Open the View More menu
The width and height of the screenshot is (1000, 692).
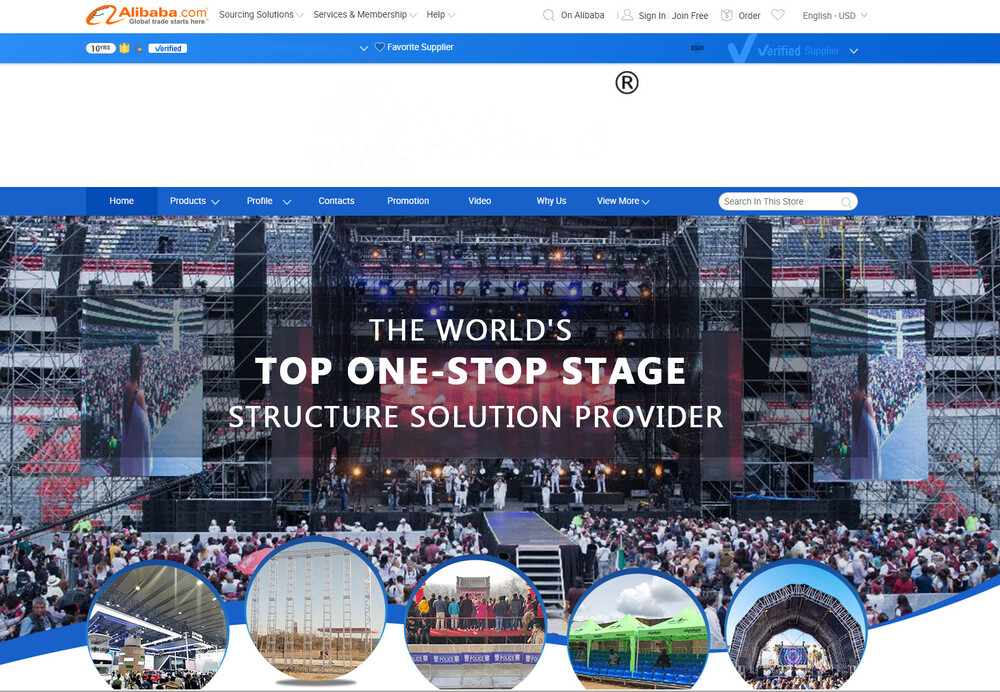623,201
